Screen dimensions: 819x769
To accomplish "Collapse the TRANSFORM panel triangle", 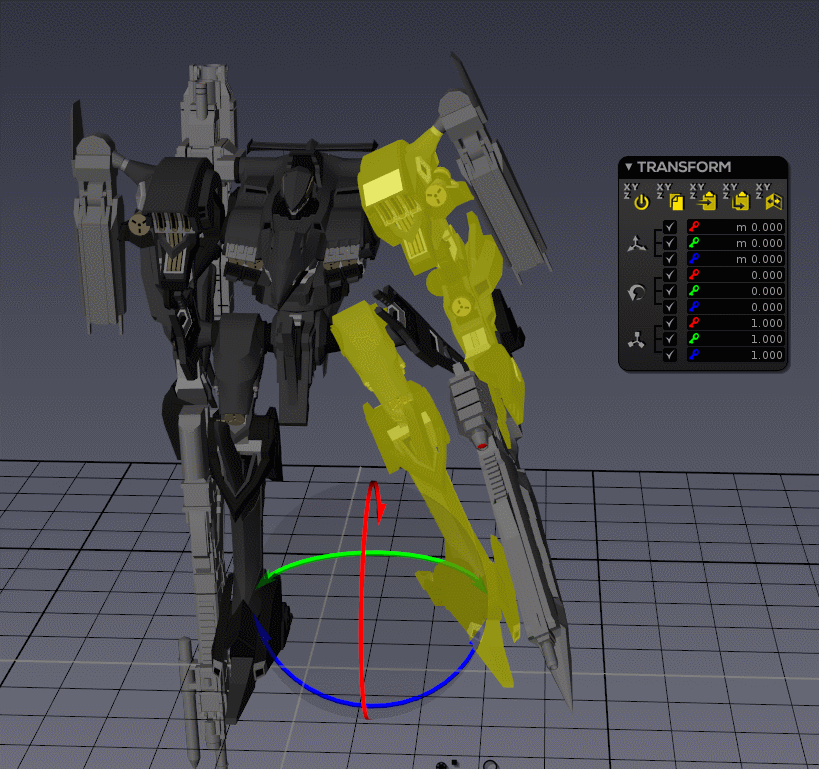I will tap(629, 167).
